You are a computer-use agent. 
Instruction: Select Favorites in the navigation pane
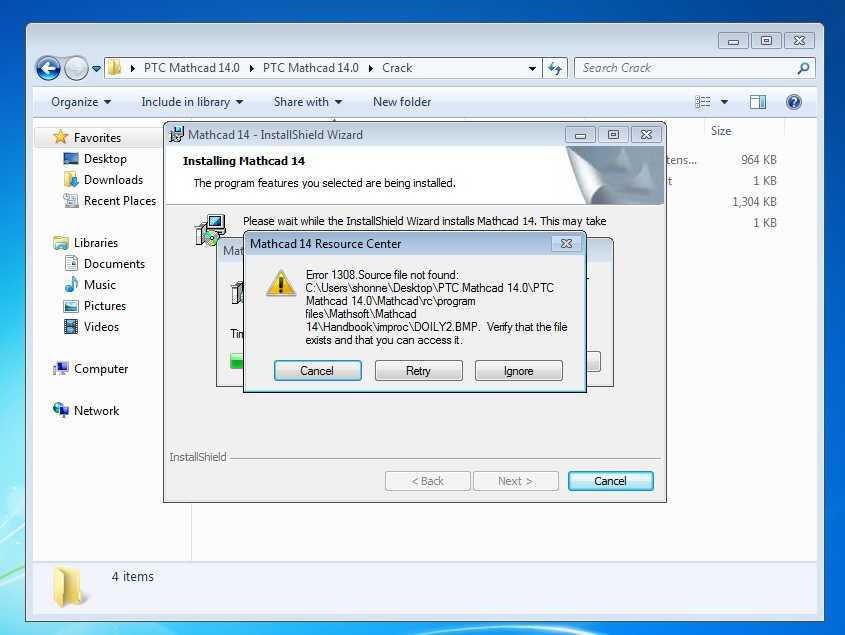coord(97,138)
